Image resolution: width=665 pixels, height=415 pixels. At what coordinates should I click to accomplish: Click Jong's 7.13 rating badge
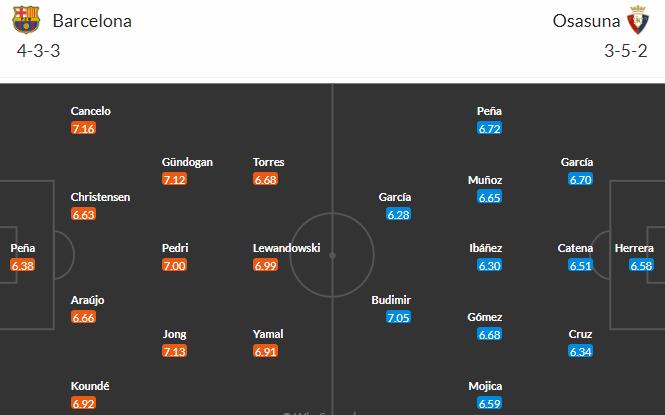(x=174, y=351)
